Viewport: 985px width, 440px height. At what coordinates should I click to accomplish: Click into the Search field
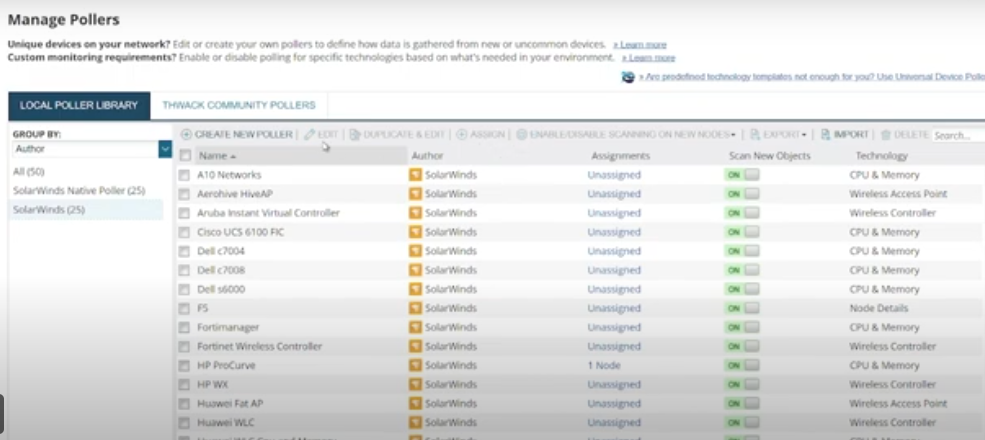point(958,135)
